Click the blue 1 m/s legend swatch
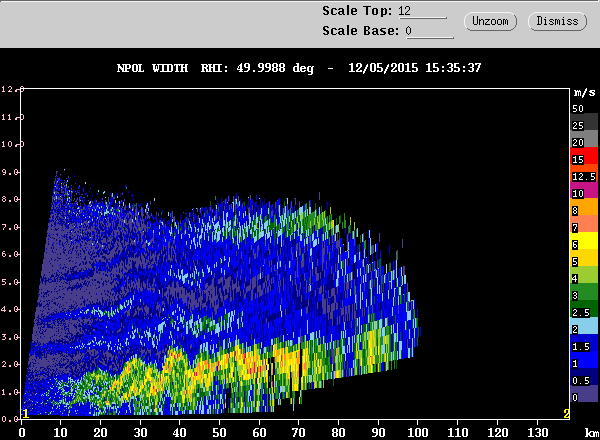The image size is (600, 440). tap(584, 360)
